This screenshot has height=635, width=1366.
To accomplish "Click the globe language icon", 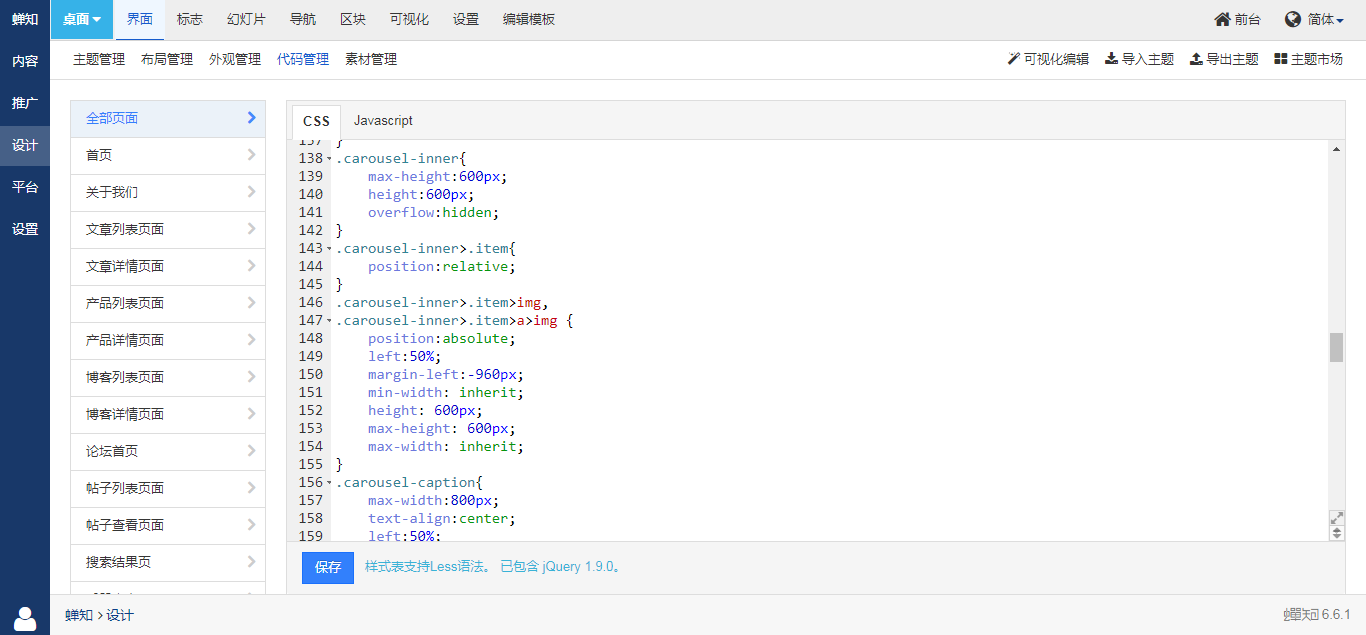I will point(1293,20).
